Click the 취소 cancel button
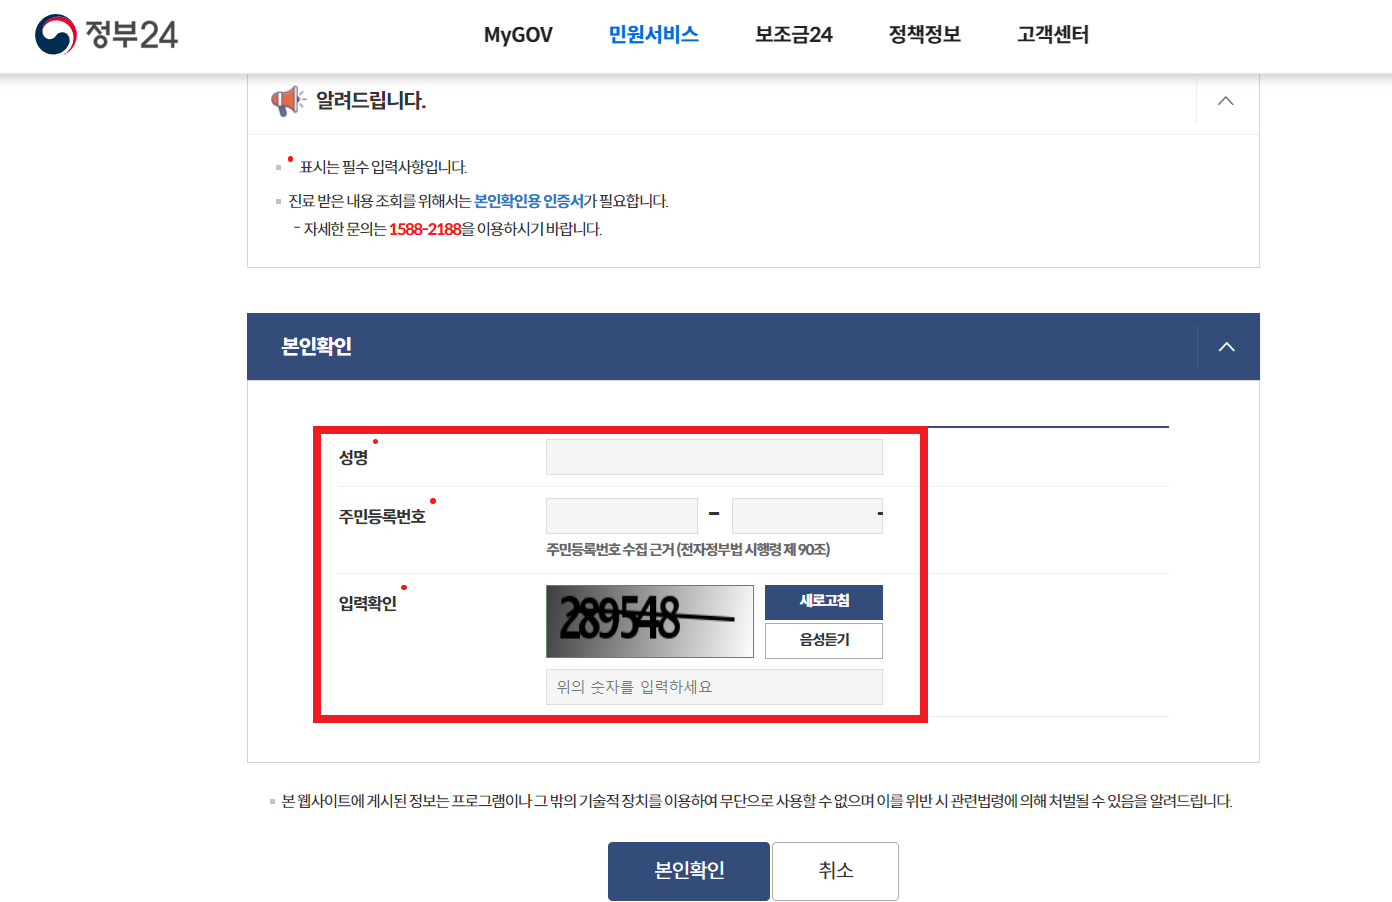The height and width of the screenshot is (902, 1392). (835, 871)
